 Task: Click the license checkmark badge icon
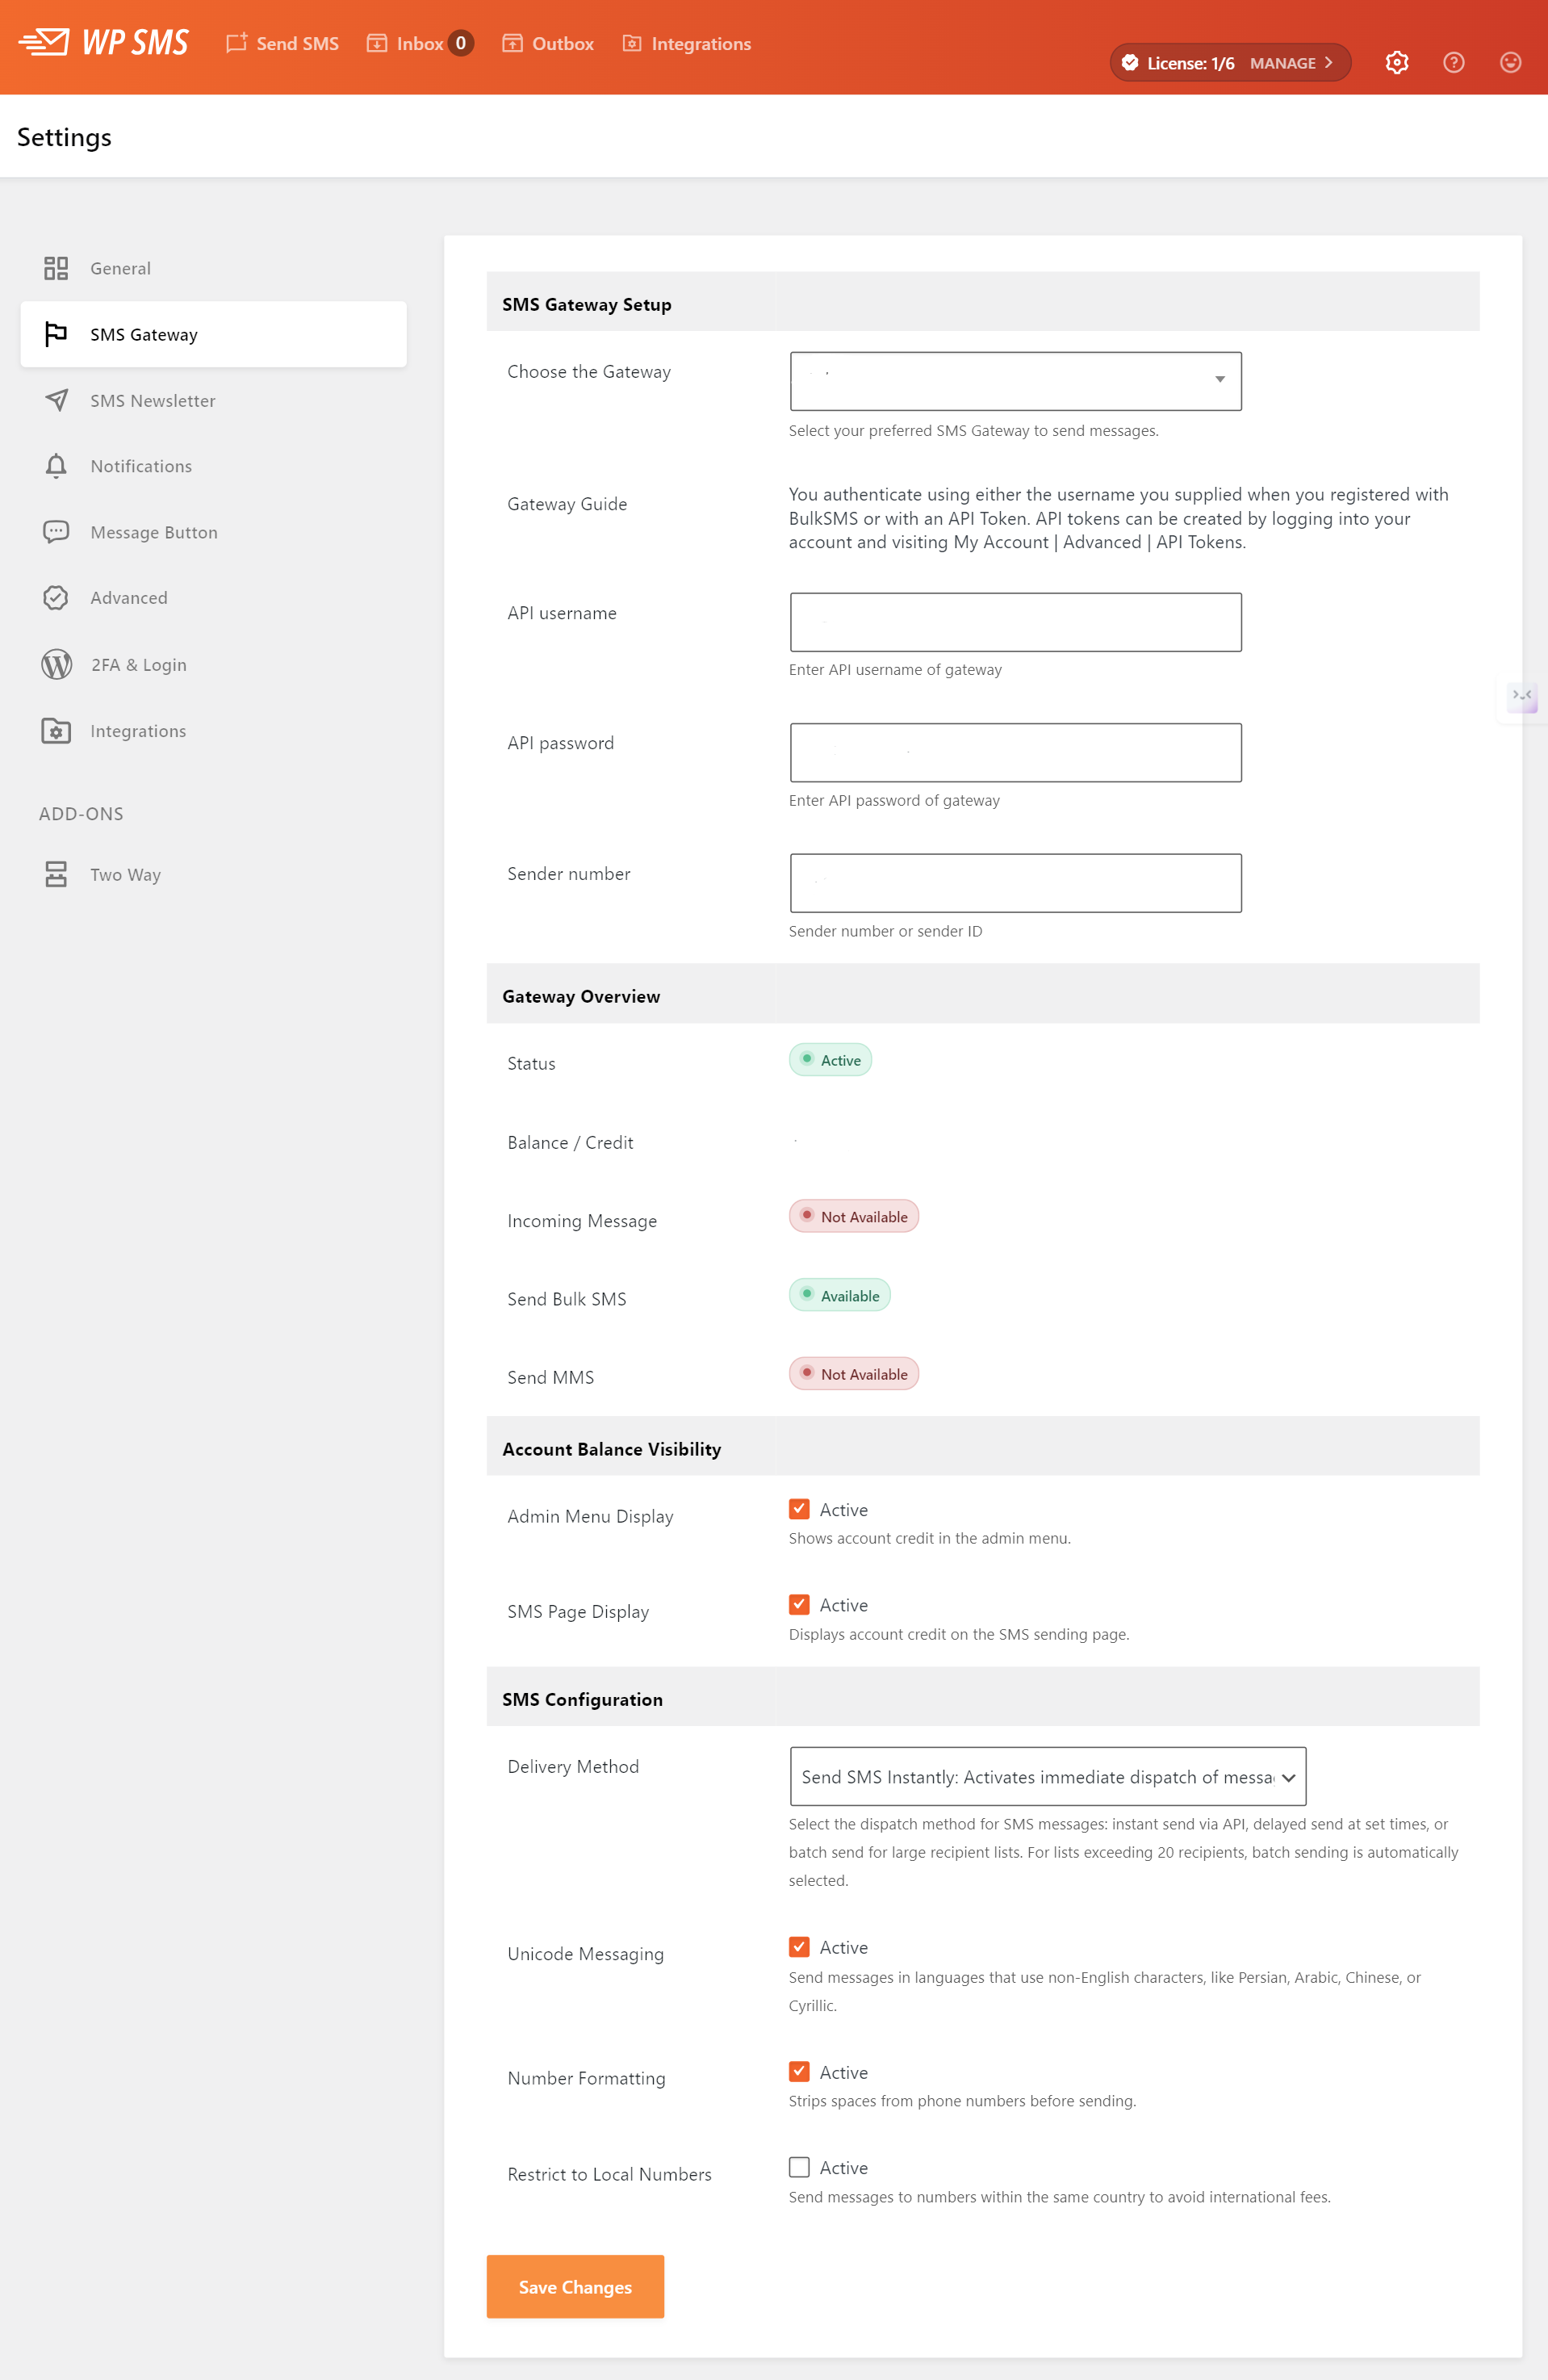coord(1130,62)
